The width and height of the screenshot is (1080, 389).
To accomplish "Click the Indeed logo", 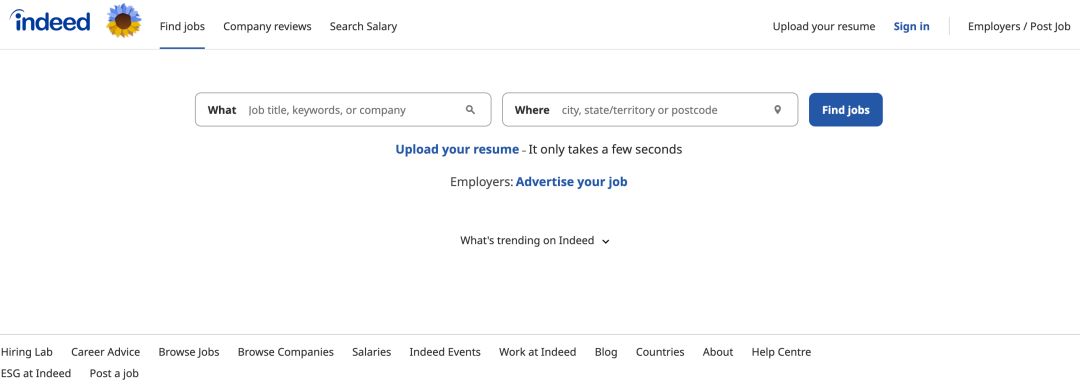I will point(50,21).
